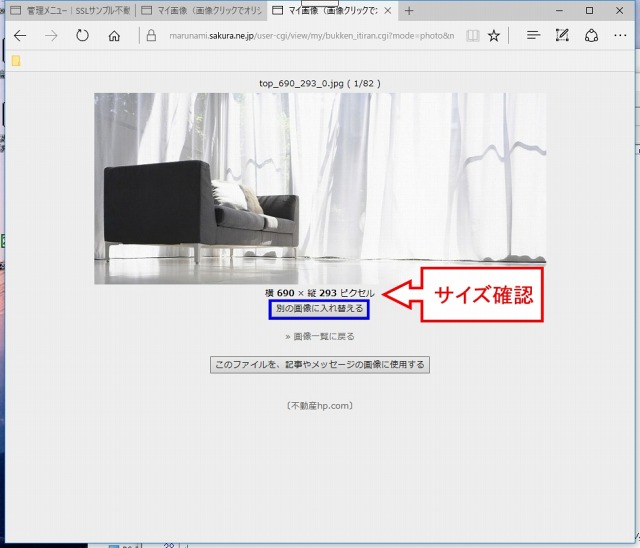Maximize the browser window

[589, 11]
